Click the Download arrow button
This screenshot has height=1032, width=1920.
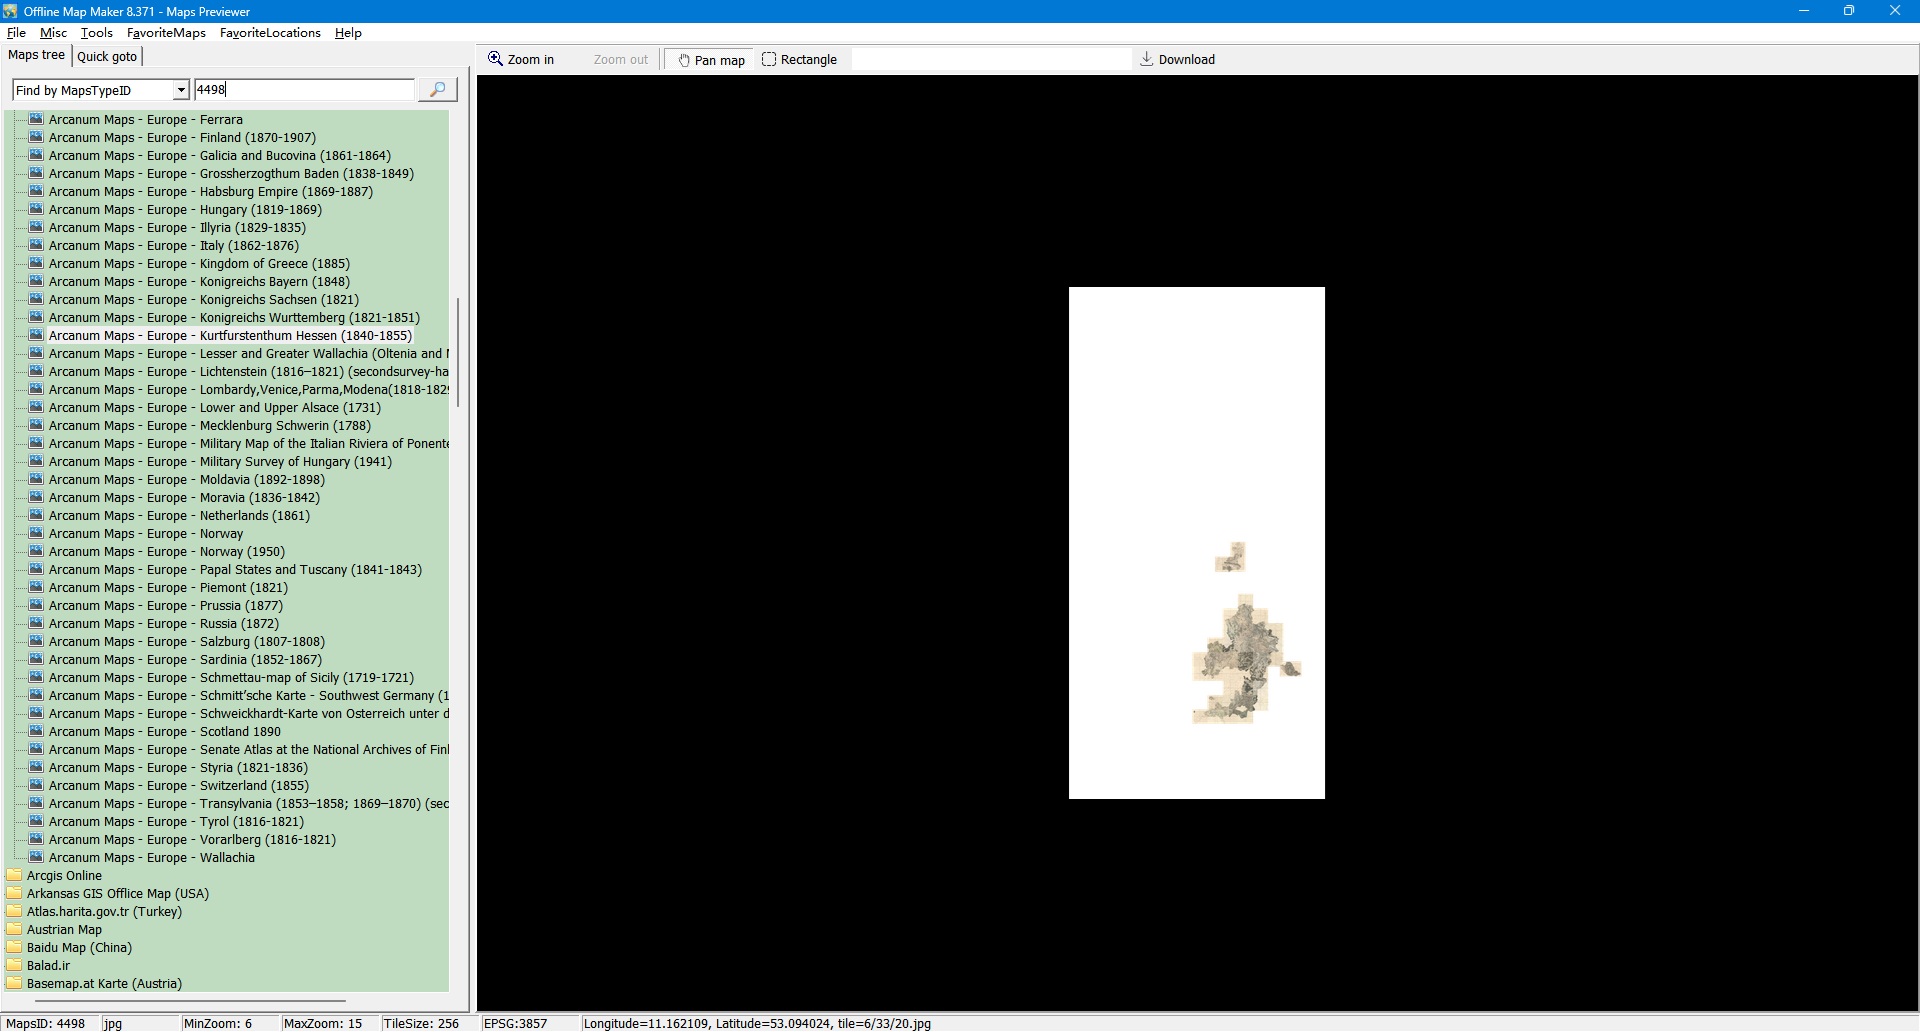tap(1177, 60)
